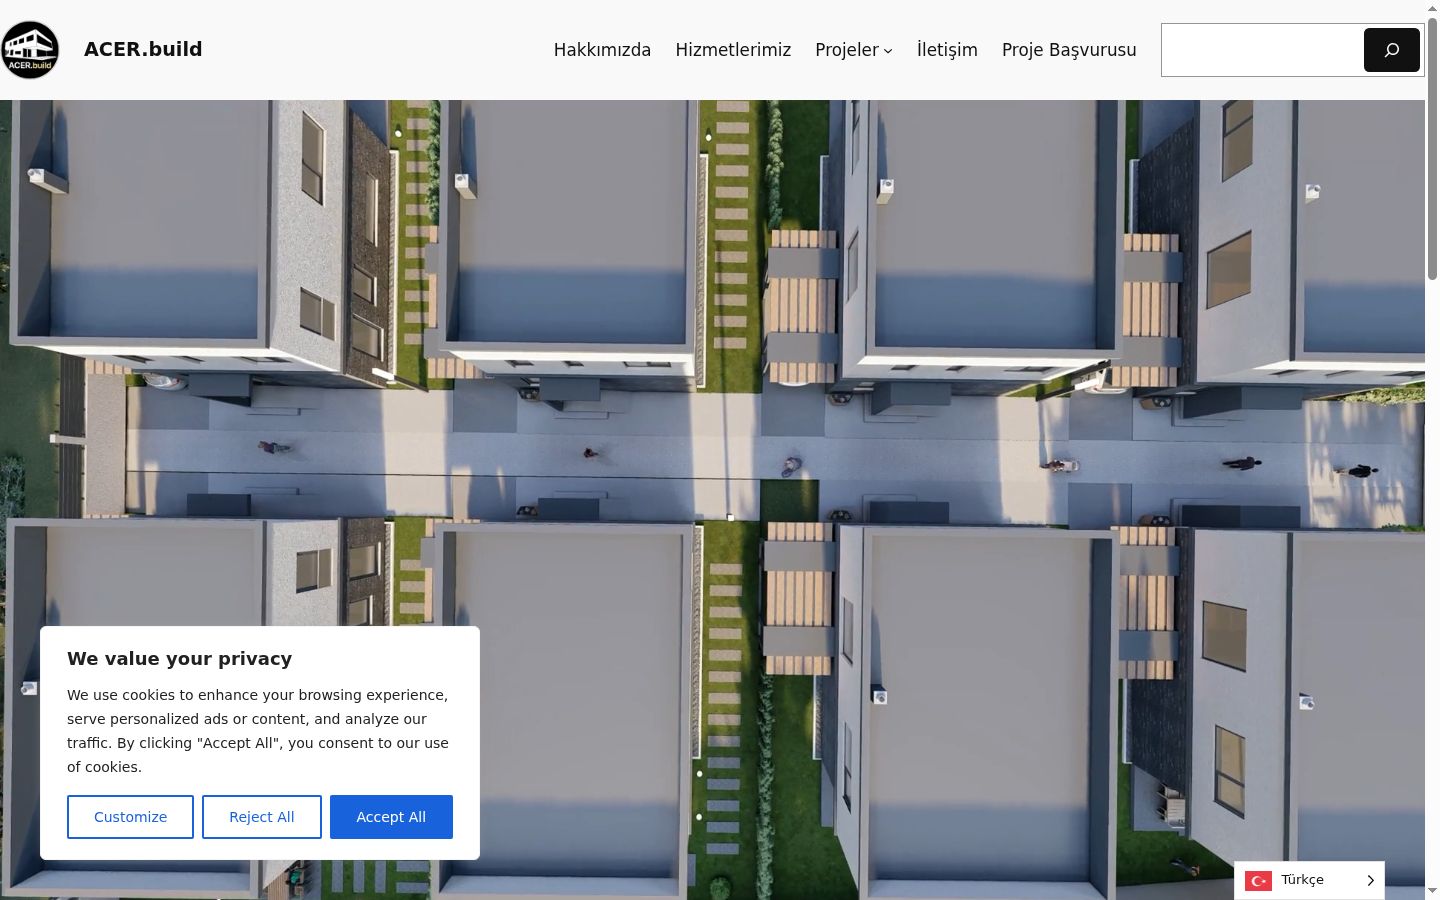Click the scrollbar up arrow
The width and height of the screenshot is (1440, 900).
[x=1432, y=8]
